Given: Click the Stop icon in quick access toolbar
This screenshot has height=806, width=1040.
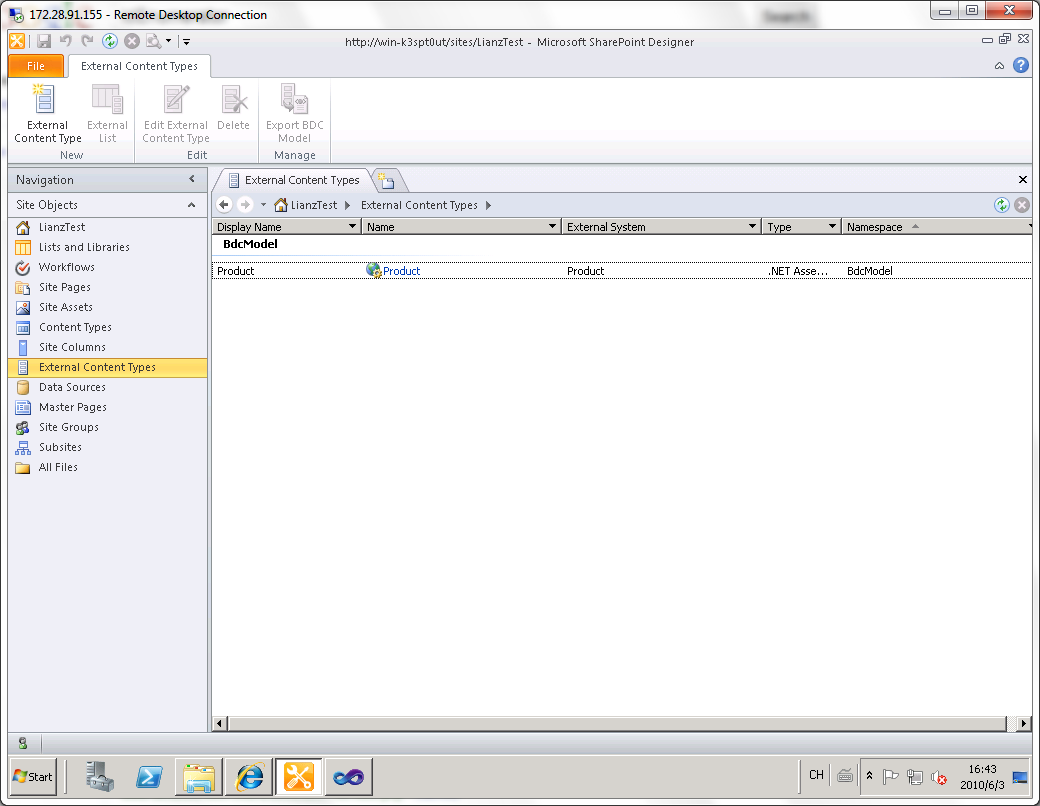Looking at the screenshot, I should [132, 41].
